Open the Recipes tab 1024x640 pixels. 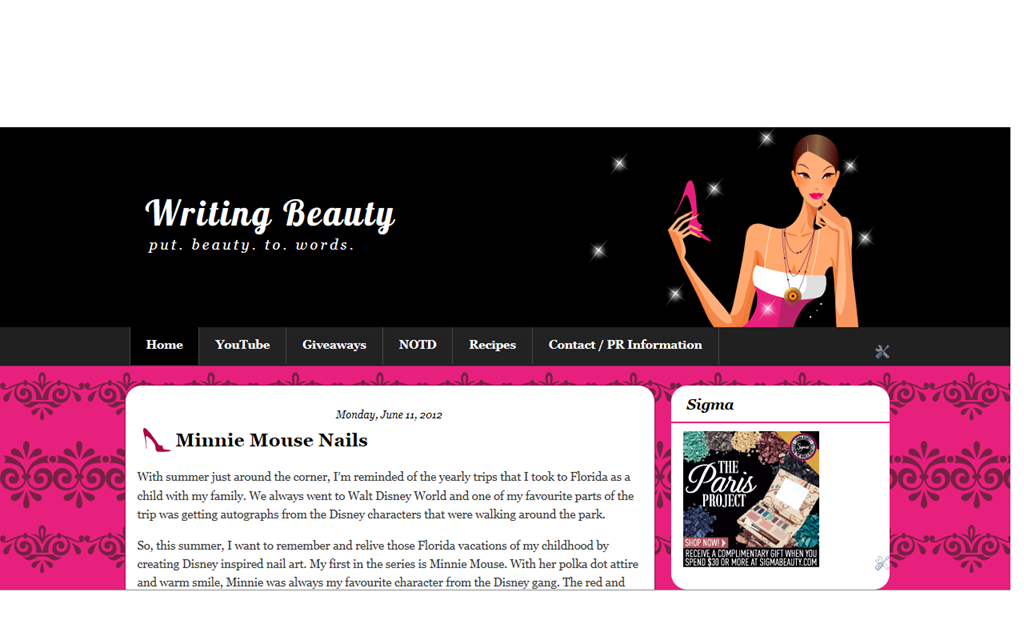pyautogui.click(x=492, y=345)
